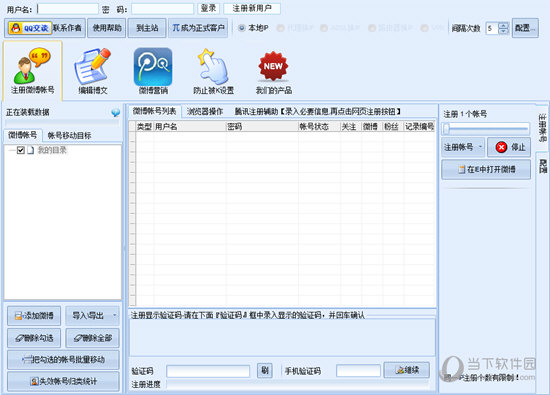Switch to the 微博帐号 left tab
Viewport: 550px width, 395px height.
(23, 135)
